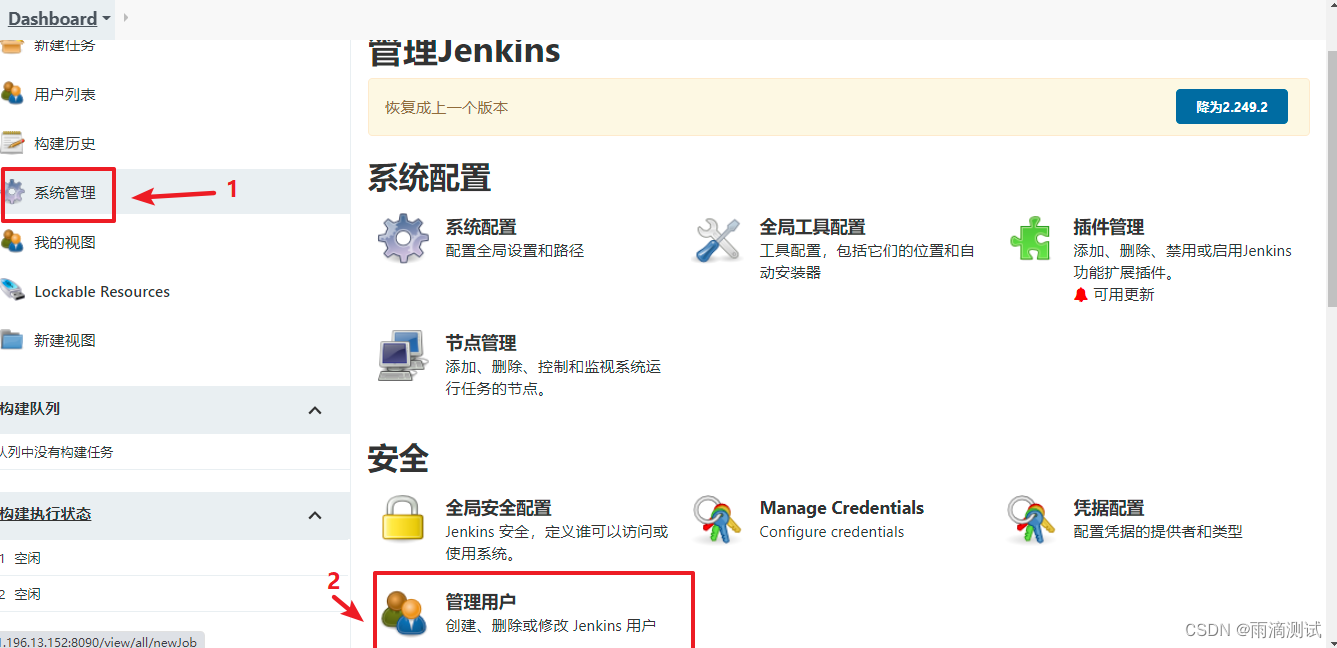The image size is (1337, 648).
Task: Click the 全局工具配置 wrench screwdriver icon
Action: click(x=717, y=240)
